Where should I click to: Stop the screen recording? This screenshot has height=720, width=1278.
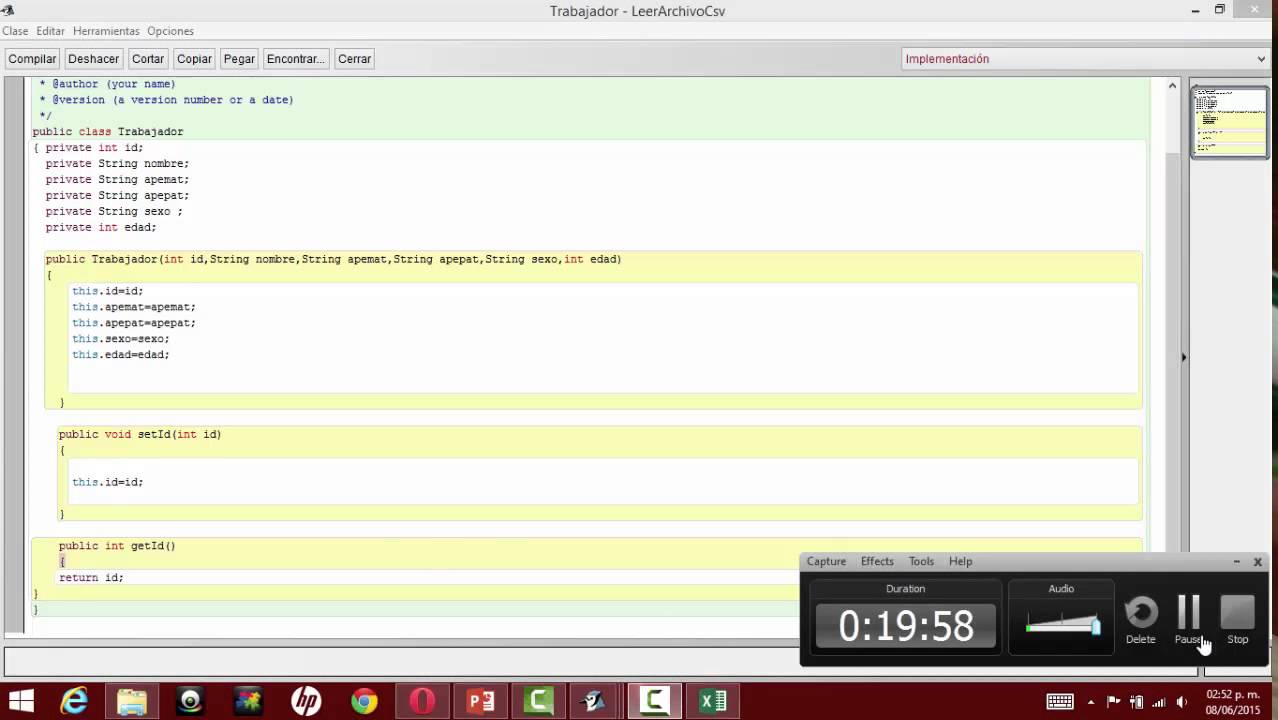1238,620
